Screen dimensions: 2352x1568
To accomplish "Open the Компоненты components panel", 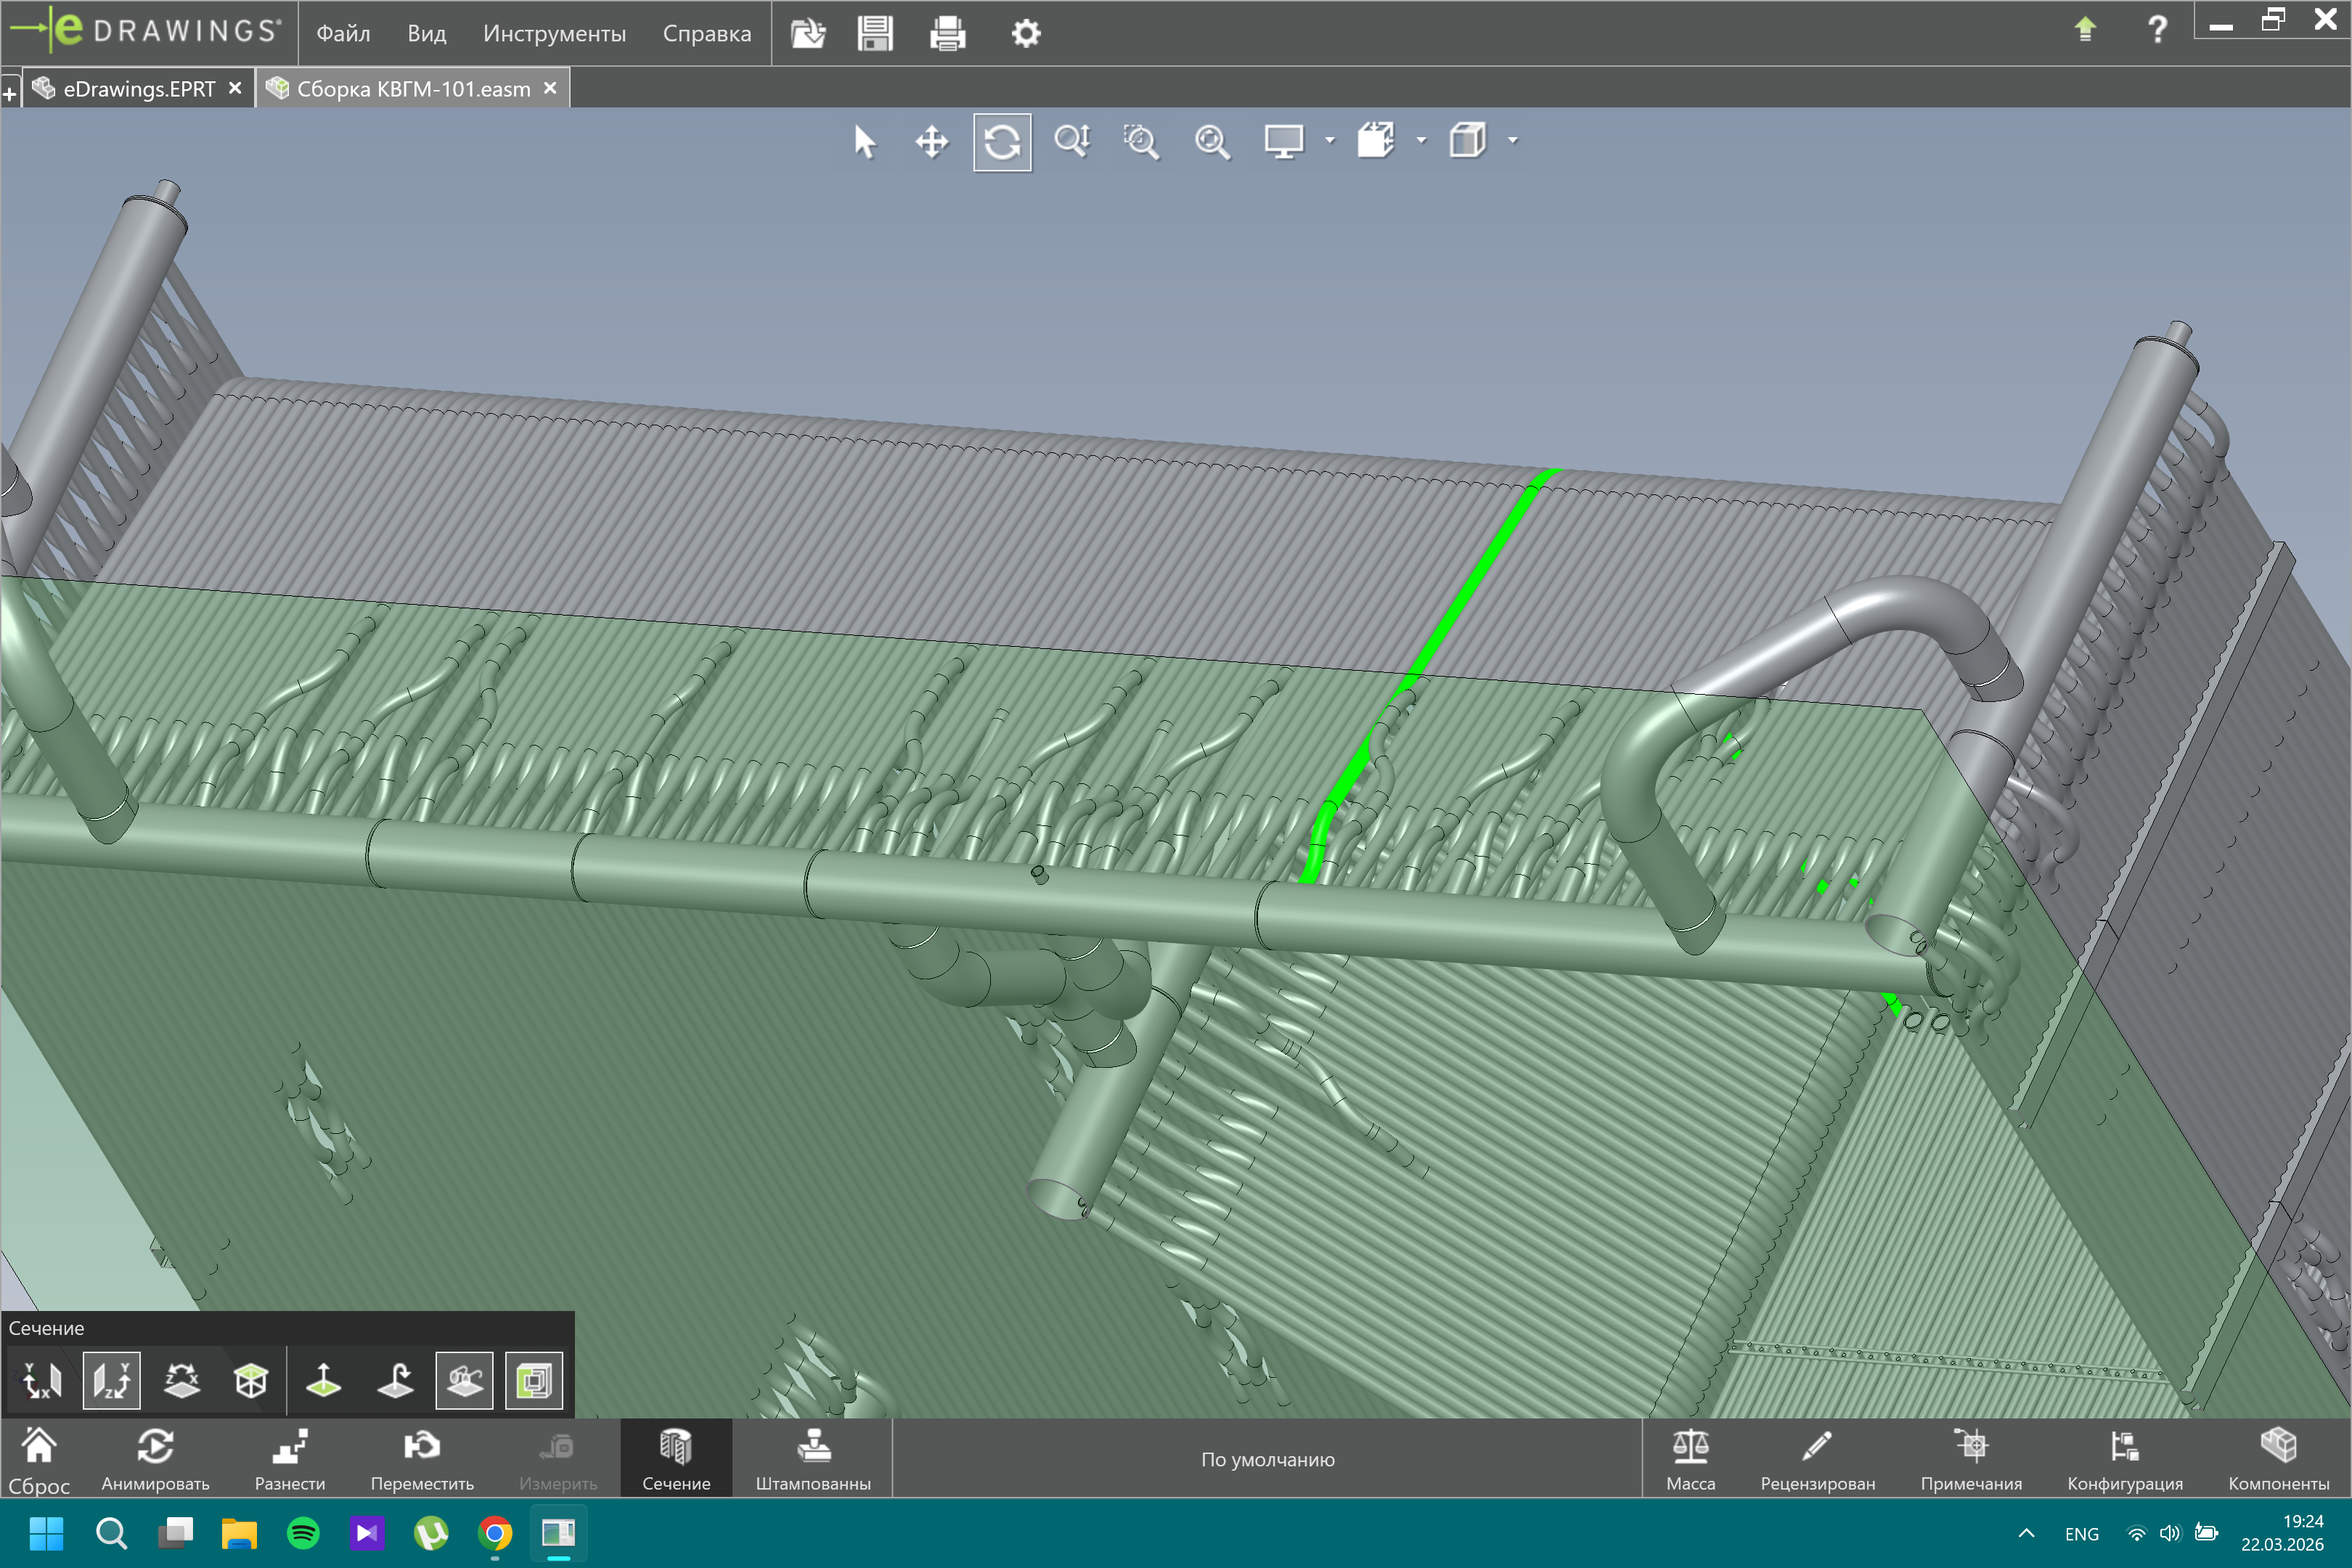I will point(2278,1458).
